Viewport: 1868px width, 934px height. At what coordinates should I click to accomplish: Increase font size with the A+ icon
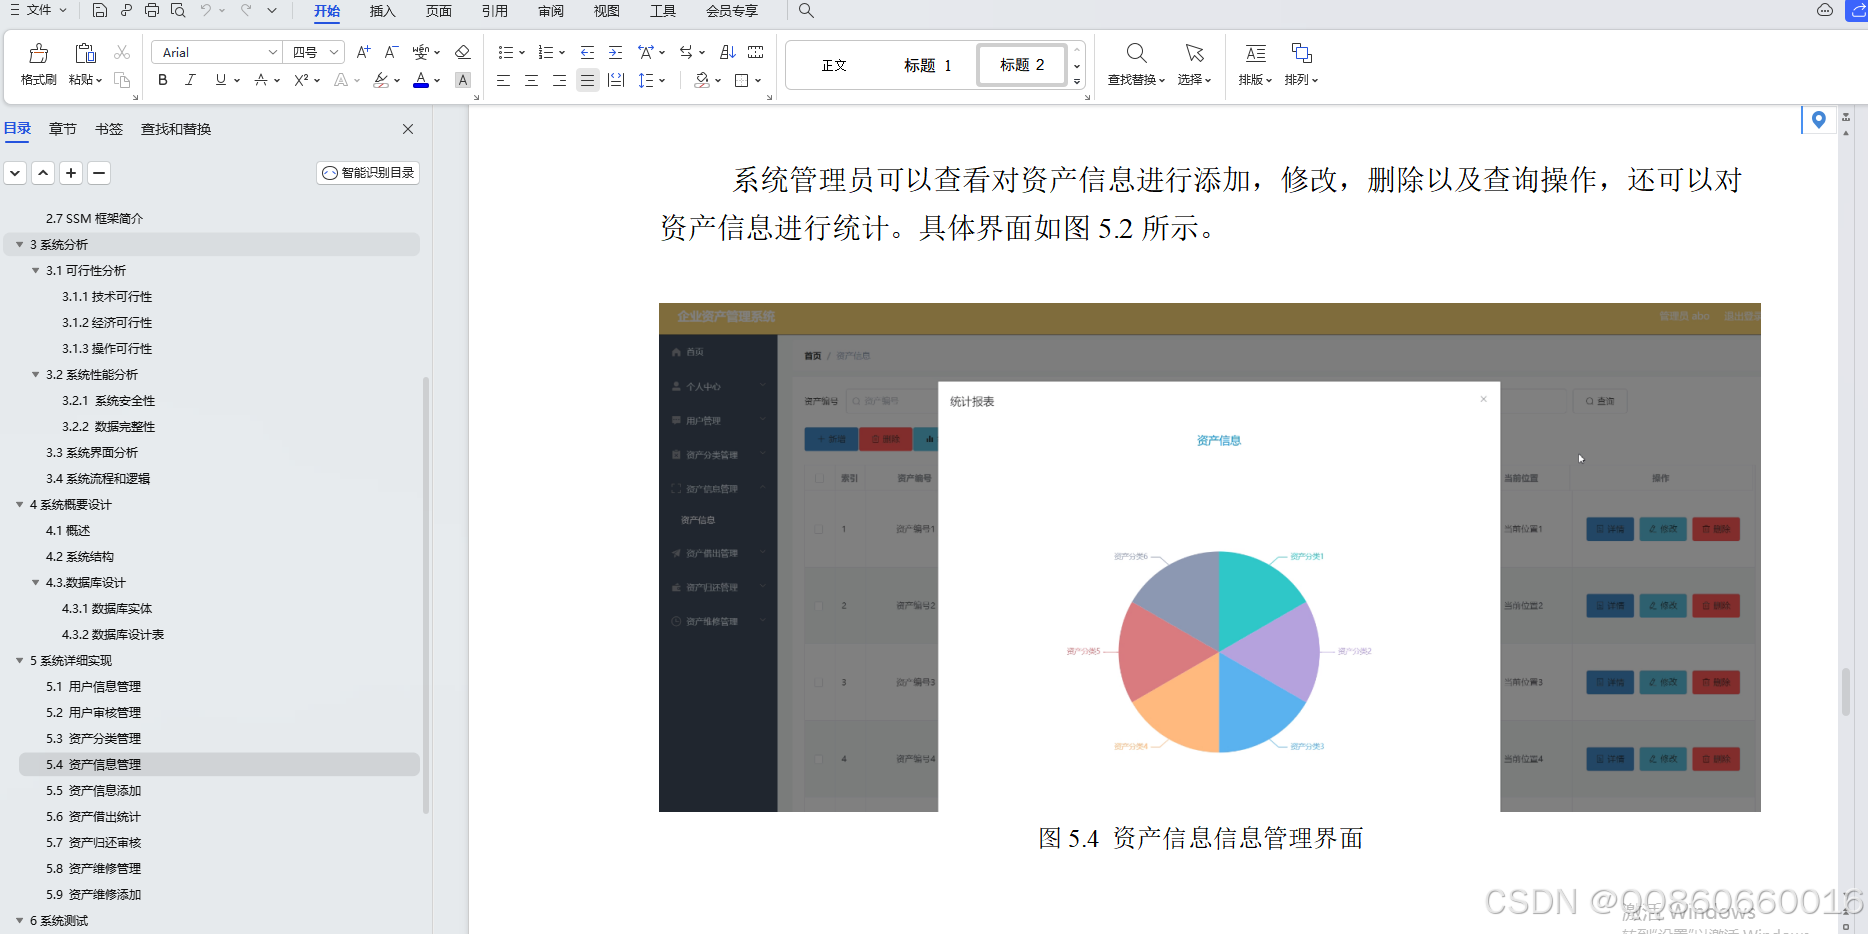click(363, 52)
